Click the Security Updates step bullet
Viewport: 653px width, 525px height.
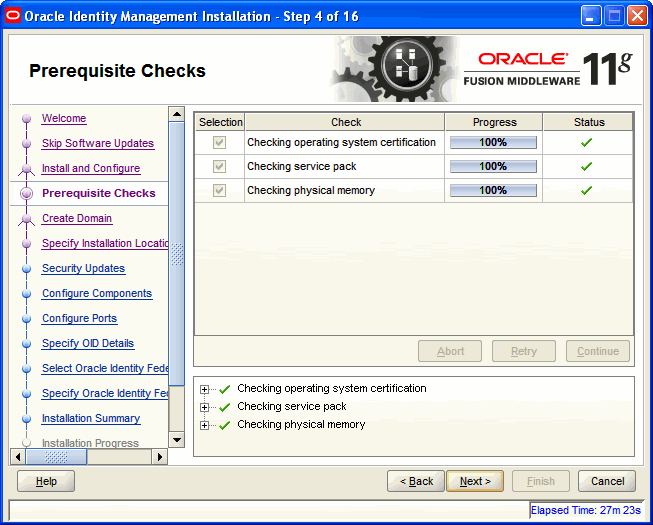[x=27, y=269]
